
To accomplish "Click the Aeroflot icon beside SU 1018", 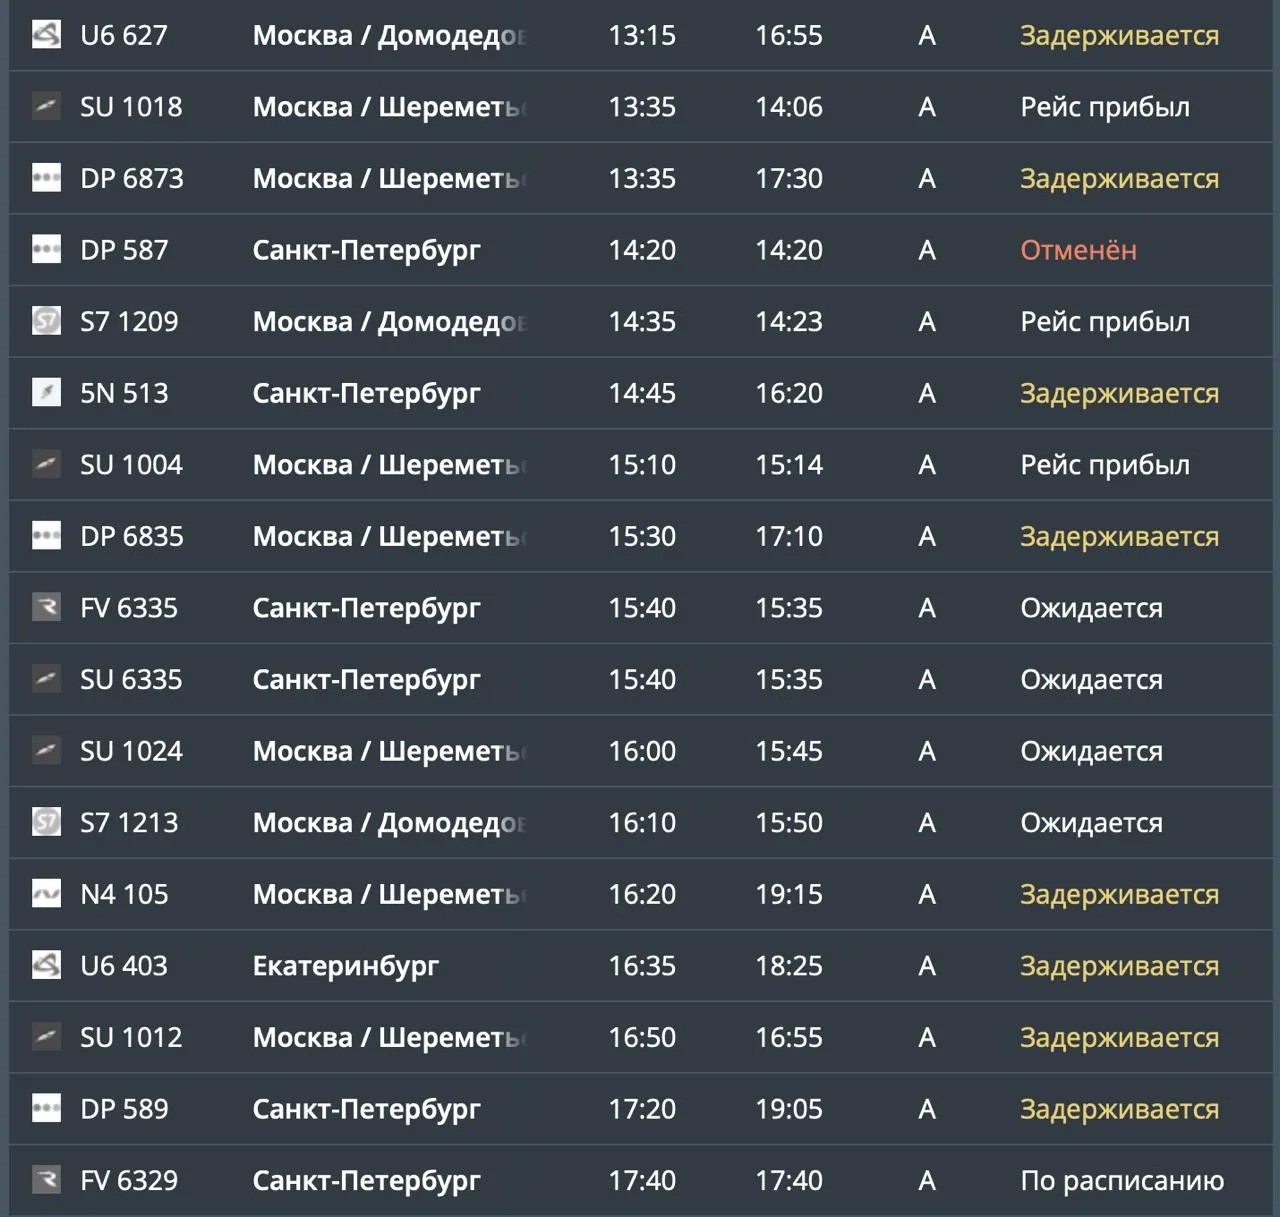I will pyautogui.click(x=46, y=106).
